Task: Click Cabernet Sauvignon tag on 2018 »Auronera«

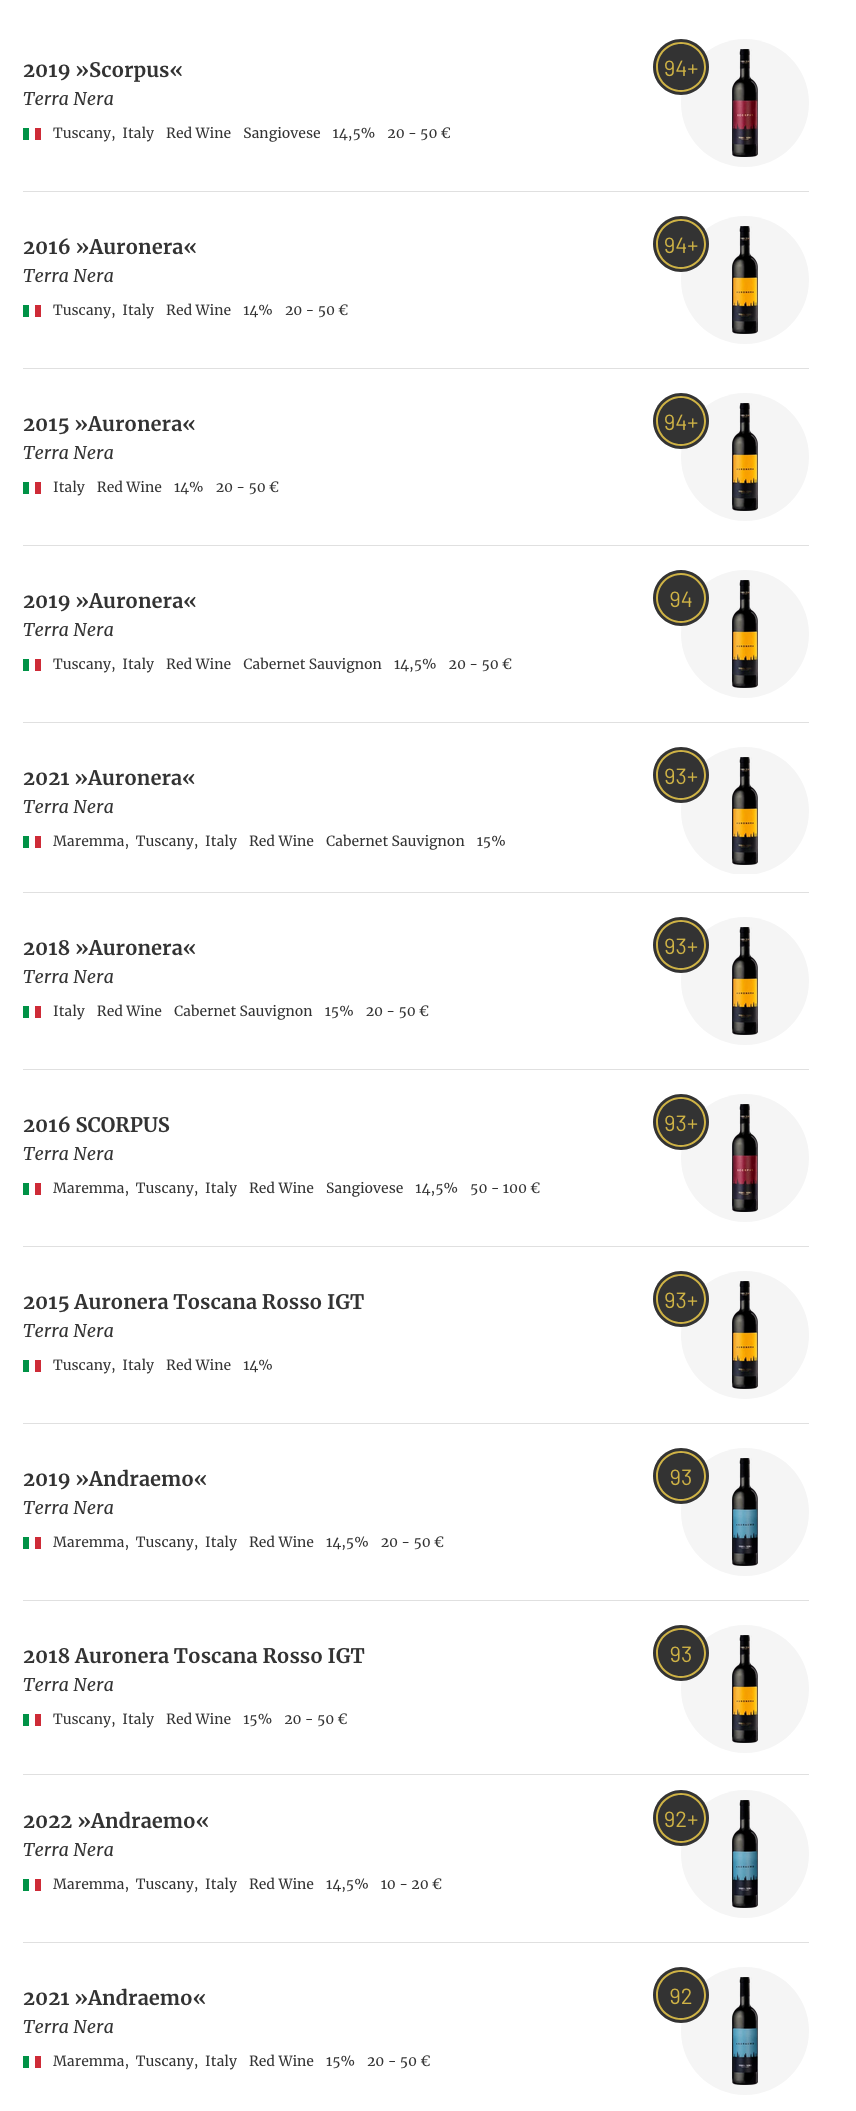Action: pyautogui.click(x=243, y=1011)
